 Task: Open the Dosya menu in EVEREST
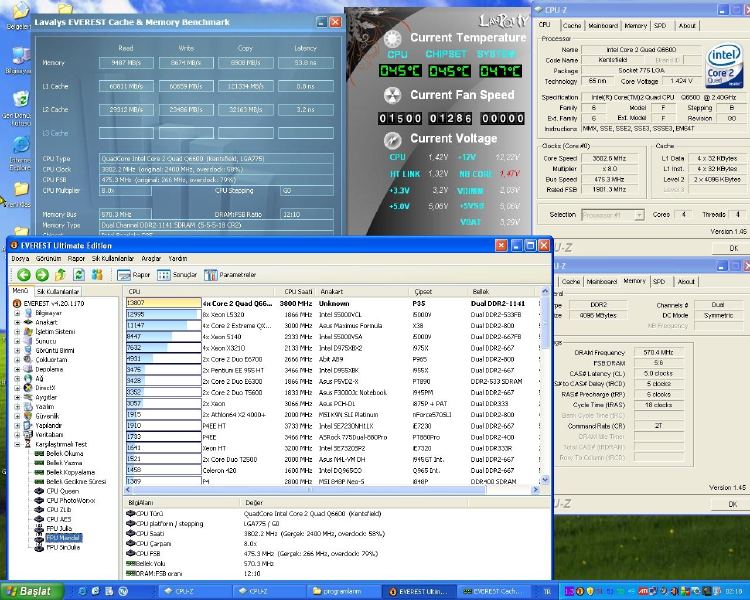[20, 258]
